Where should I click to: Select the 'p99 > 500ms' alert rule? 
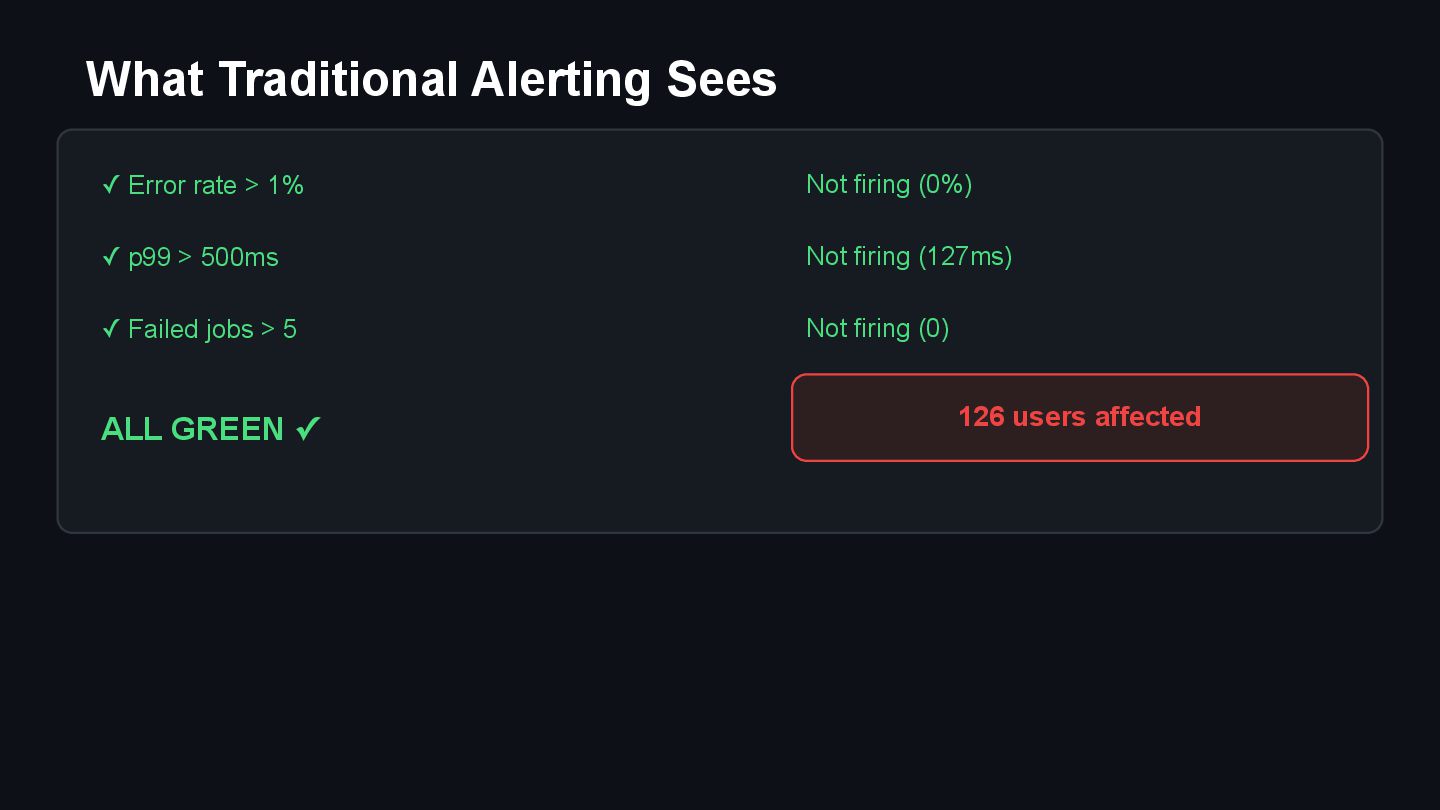click(x=203, y=257)
